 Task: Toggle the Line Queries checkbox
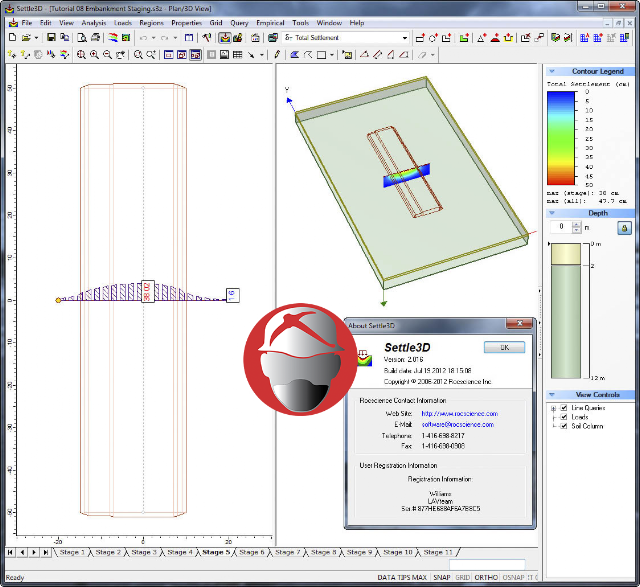[564, 408]
